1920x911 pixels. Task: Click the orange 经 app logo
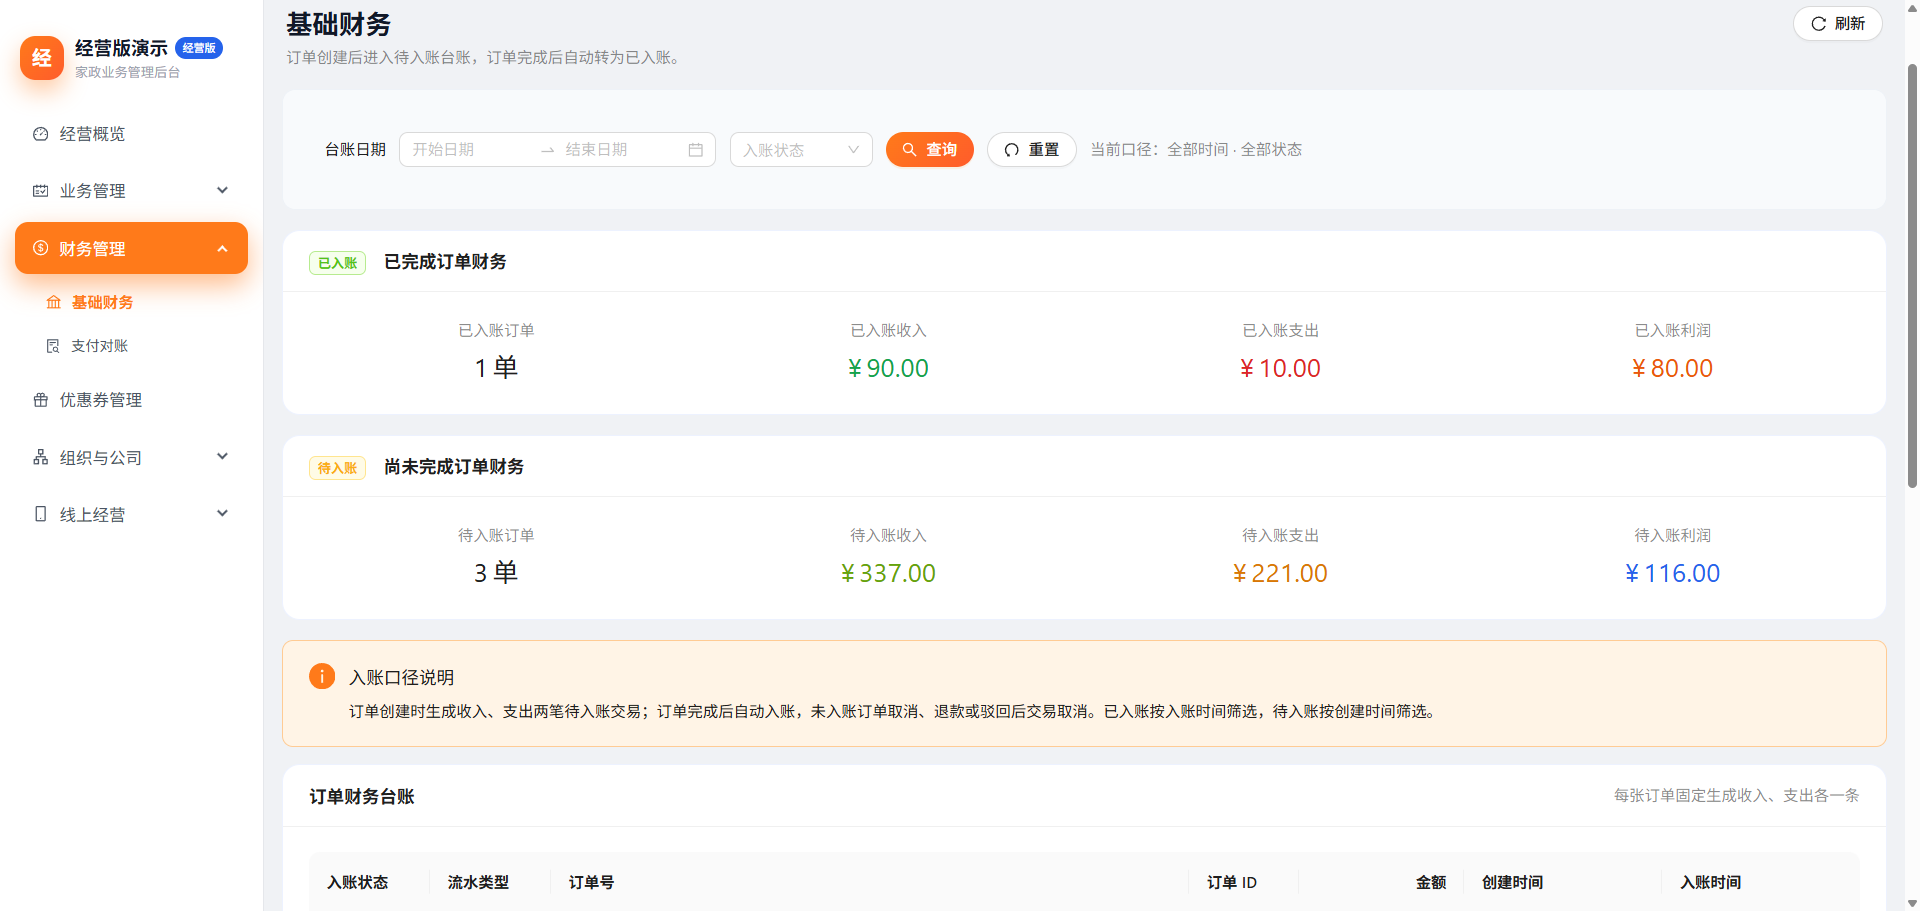click(42, 58)
